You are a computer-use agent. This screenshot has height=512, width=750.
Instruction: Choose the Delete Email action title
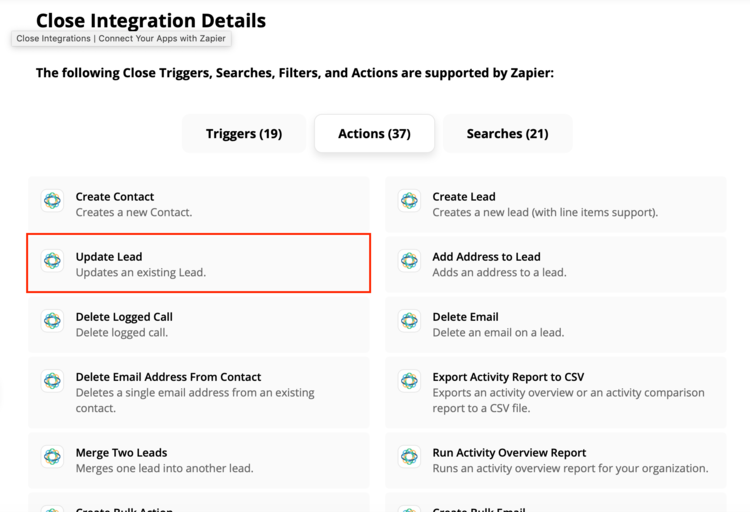[465, 317]
